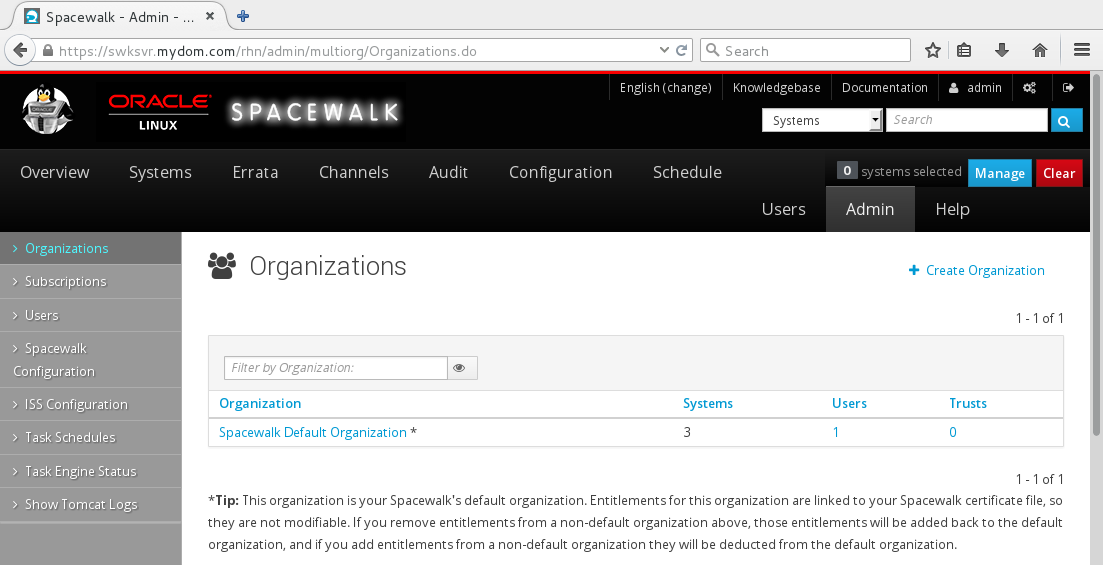1103x565 pixels.
Task: Select the Spacewalk - Admin browser tab
Action: 120,17
